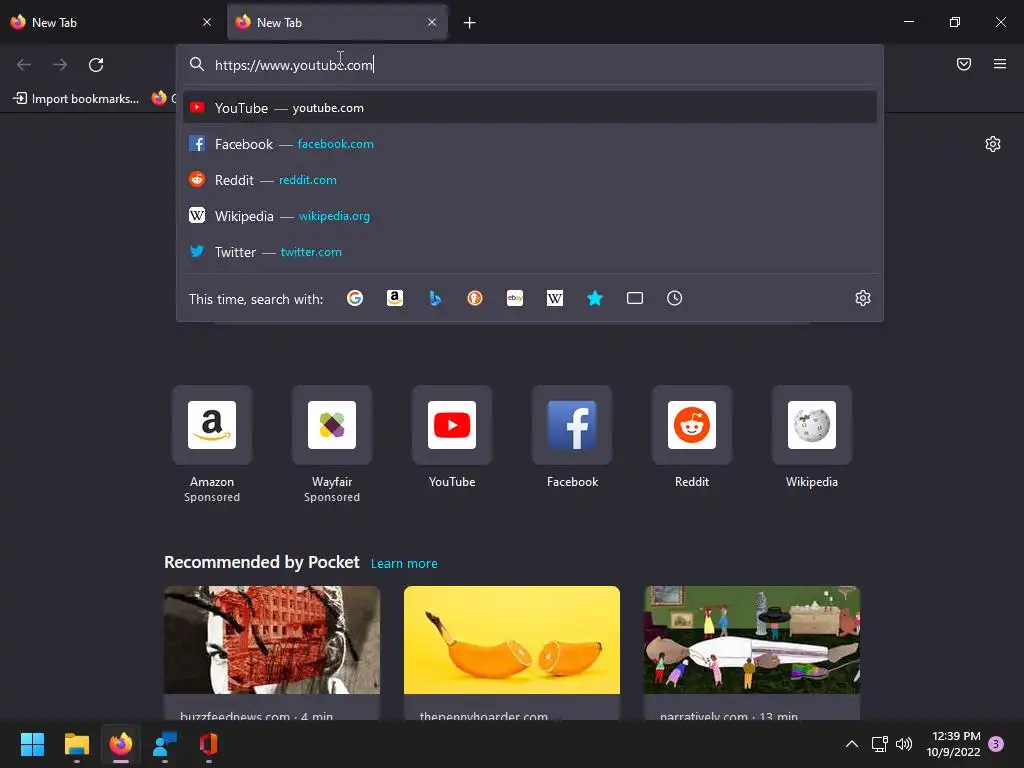The image size is (1024, 768).
Task: Open Microsoft Office from taskbar
Action: pyautogui.click(x=208, y=744)
